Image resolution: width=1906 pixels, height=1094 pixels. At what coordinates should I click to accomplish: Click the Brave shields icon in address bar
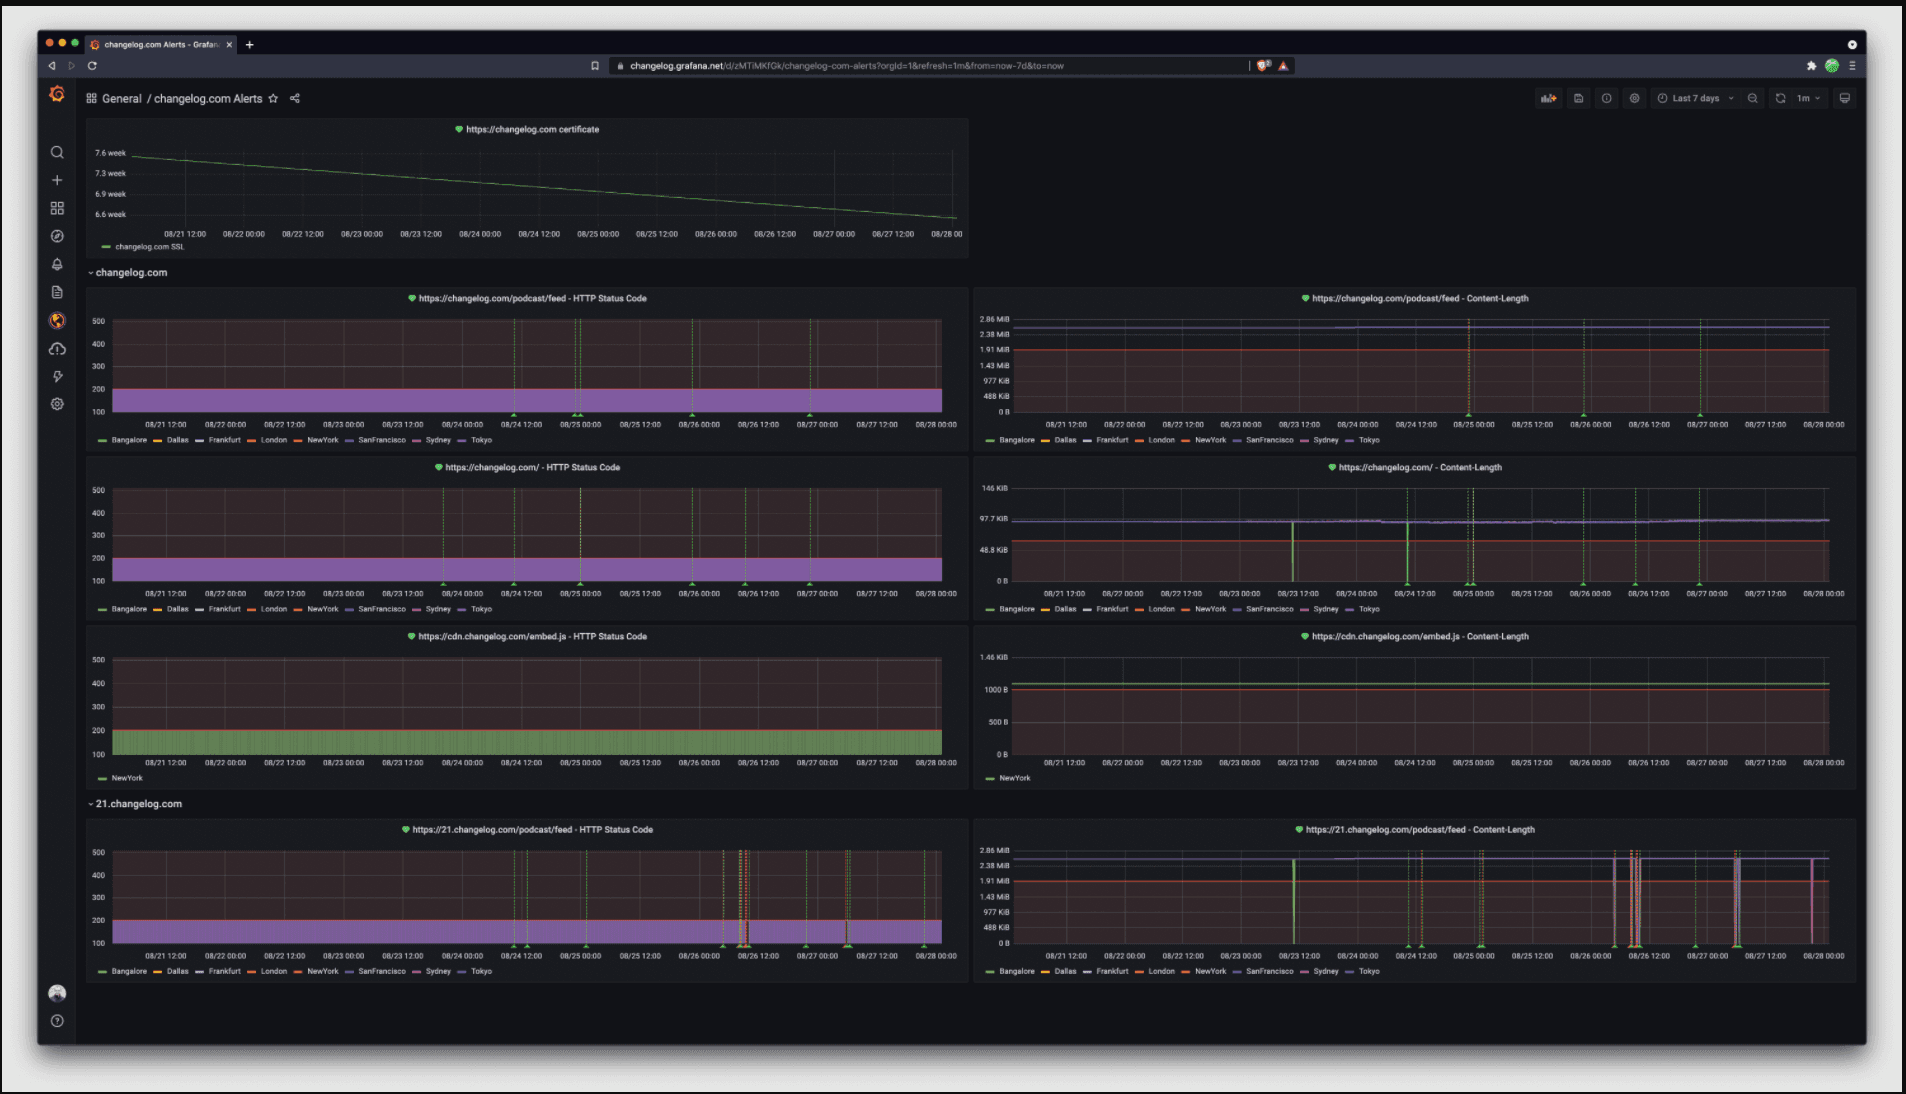click(1264, 66)
